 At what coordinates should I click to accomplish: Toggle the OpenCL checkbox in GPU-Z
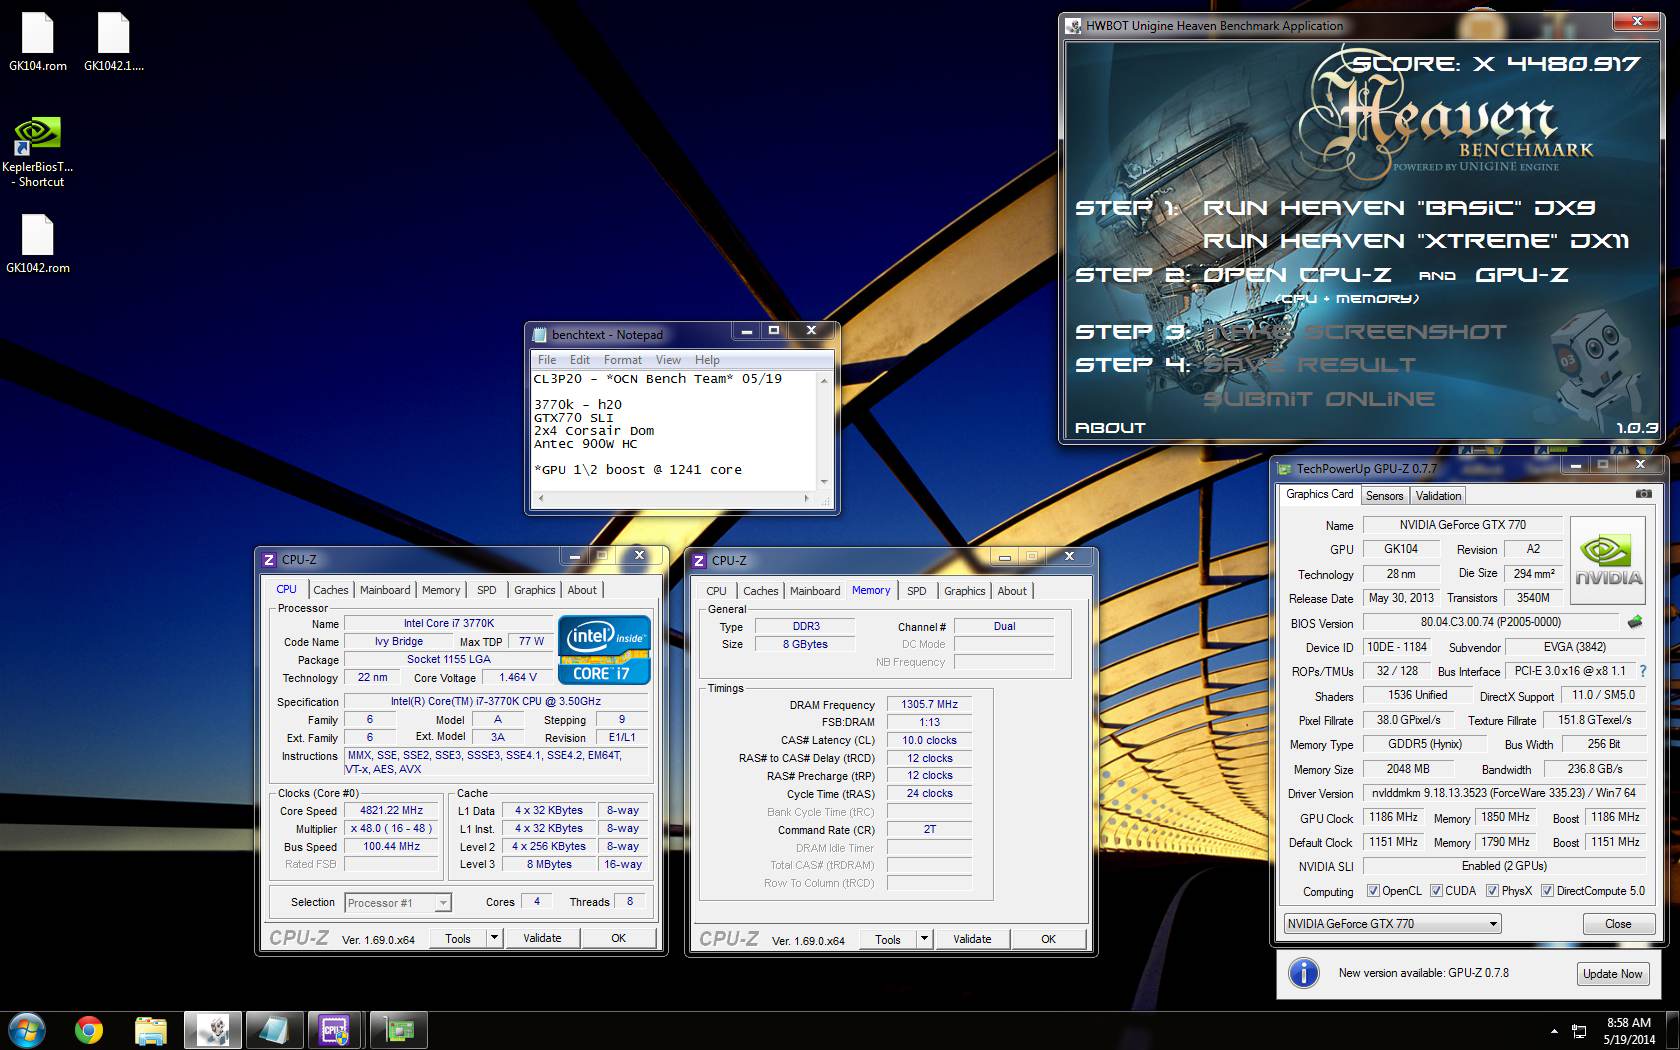(x=1374, y=891)
